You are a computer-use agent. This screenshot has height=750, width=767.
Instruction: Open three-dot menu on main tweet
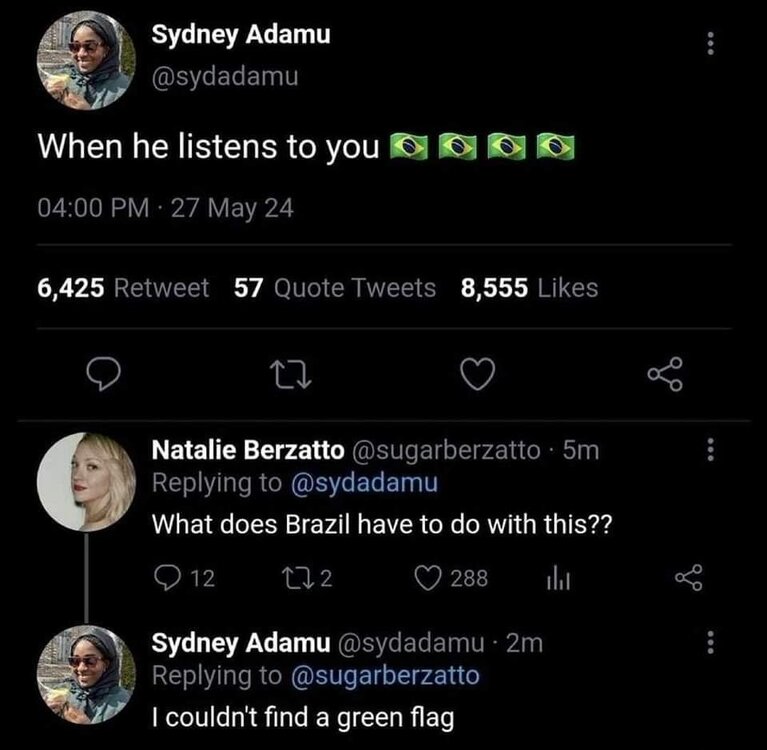pyautogui.click(x=711, y=44)
